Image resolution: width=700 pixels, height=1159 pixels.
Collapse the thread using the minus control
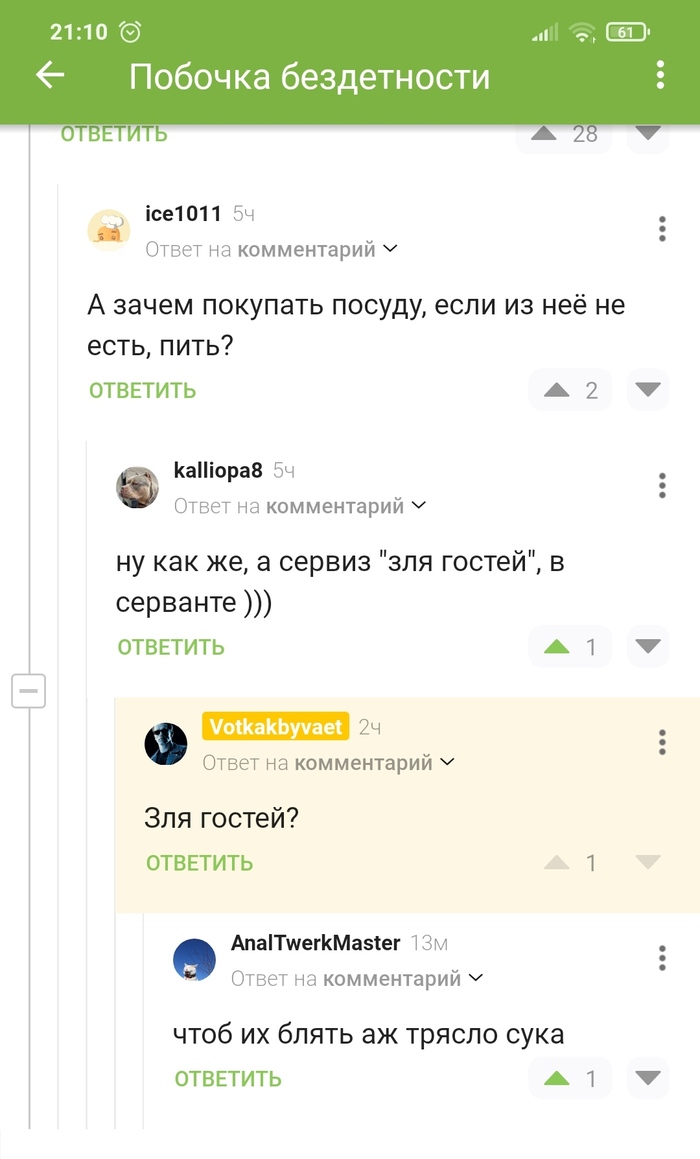coord(28,691)
